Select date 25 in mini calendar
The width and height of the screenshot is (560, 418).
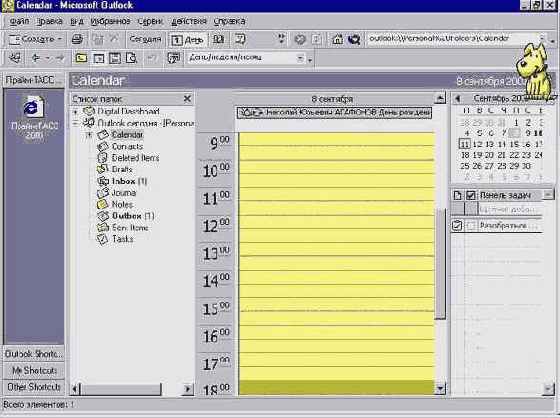[465, 166]
